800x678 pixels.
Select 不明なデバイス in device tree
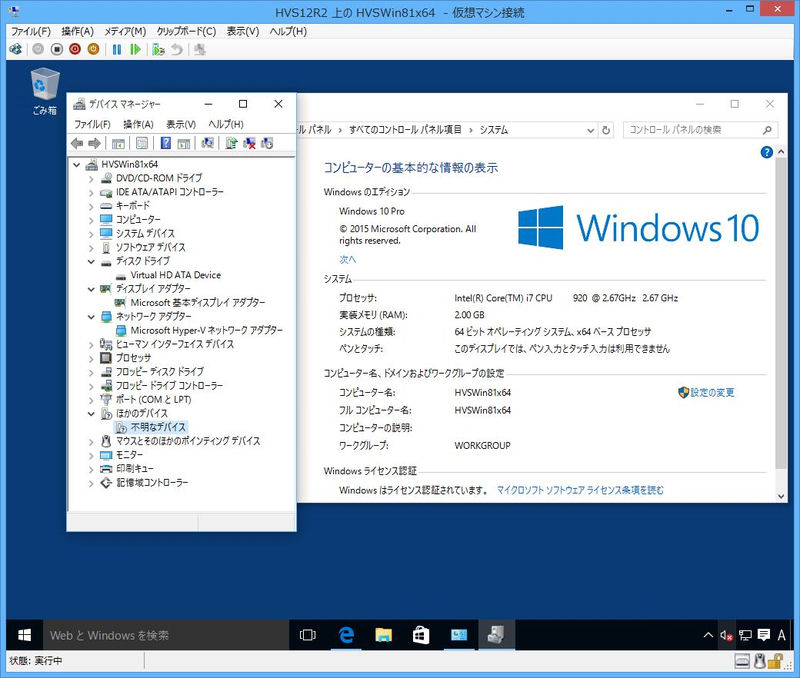pos(158,427)
